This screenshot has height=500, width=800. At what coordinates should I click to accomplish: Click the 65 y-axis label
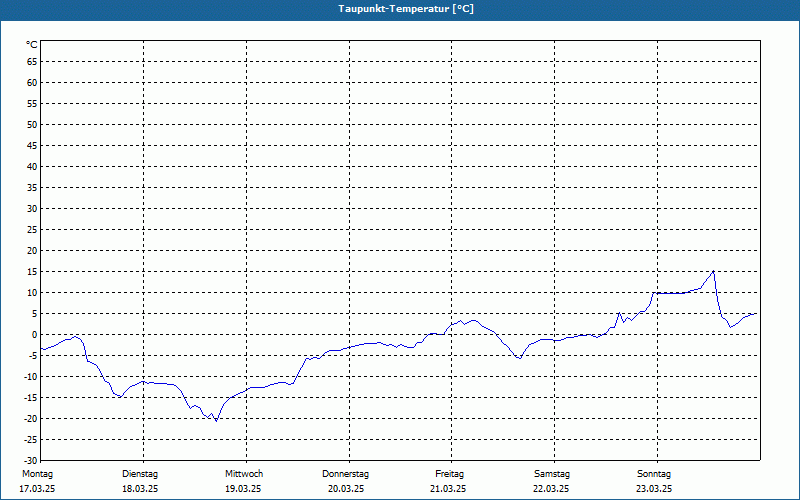[32, 62]
